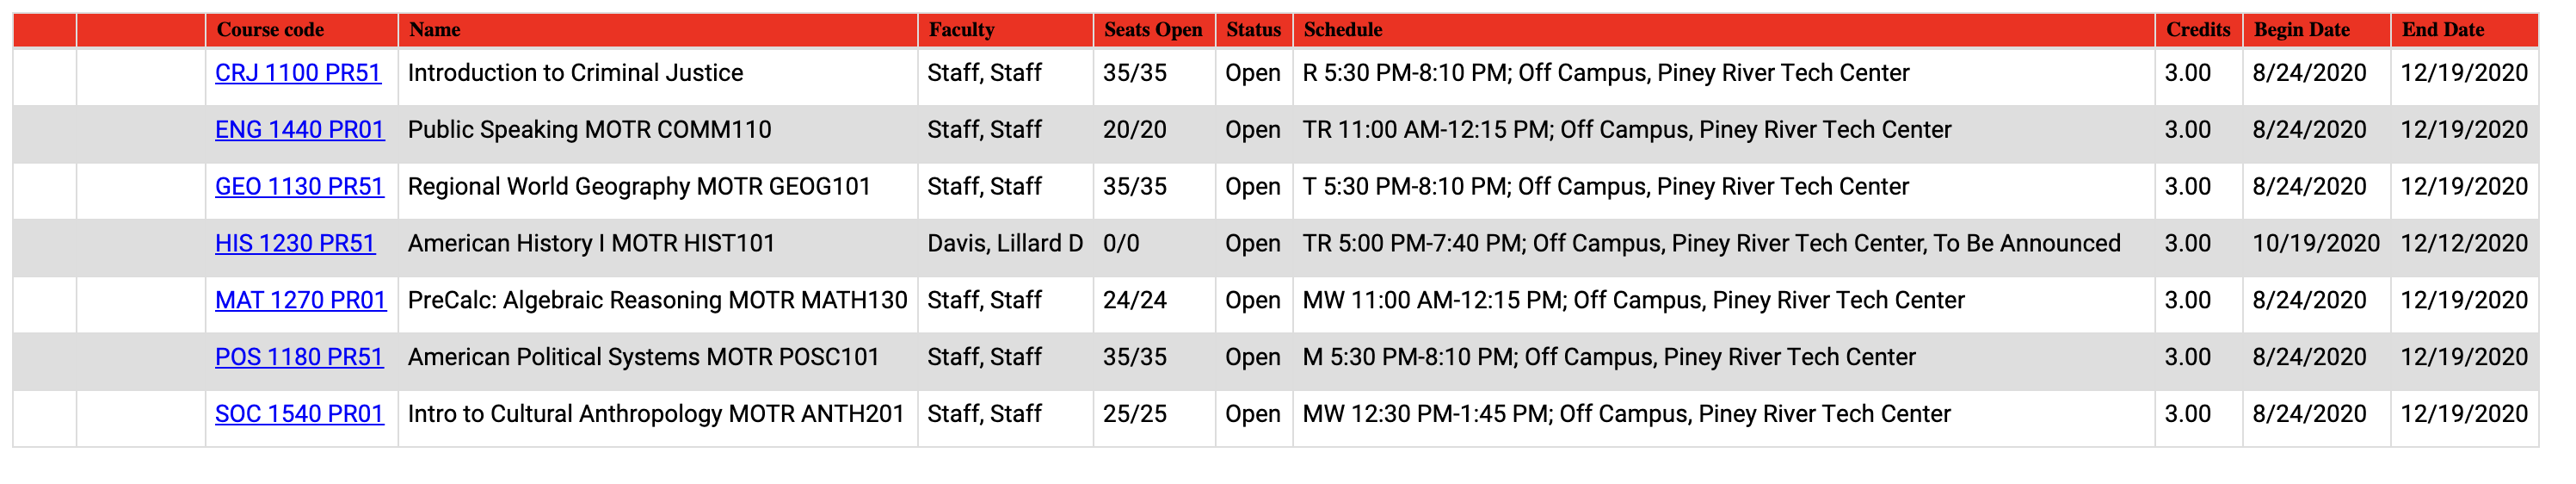Click the Seats Open column header
2576x484 pixels.
click(1154, 30)
